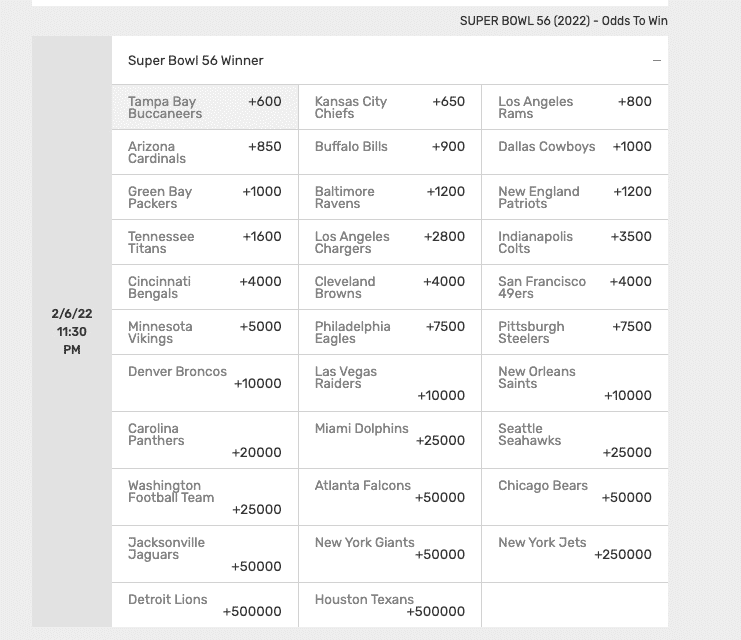Choose Philadelphia Eagles +7500 cell
Image resolution: width=741 pixels, height=640 pixels.
(390, 332)
